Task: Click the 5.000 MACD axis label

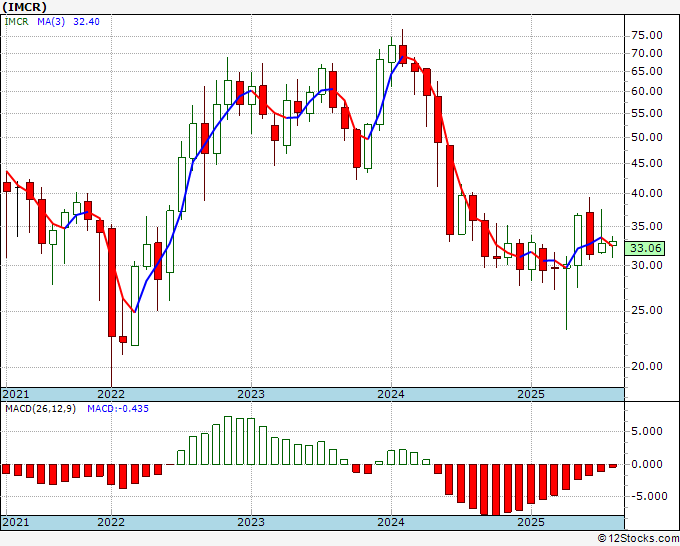Action: pos(647,432)
